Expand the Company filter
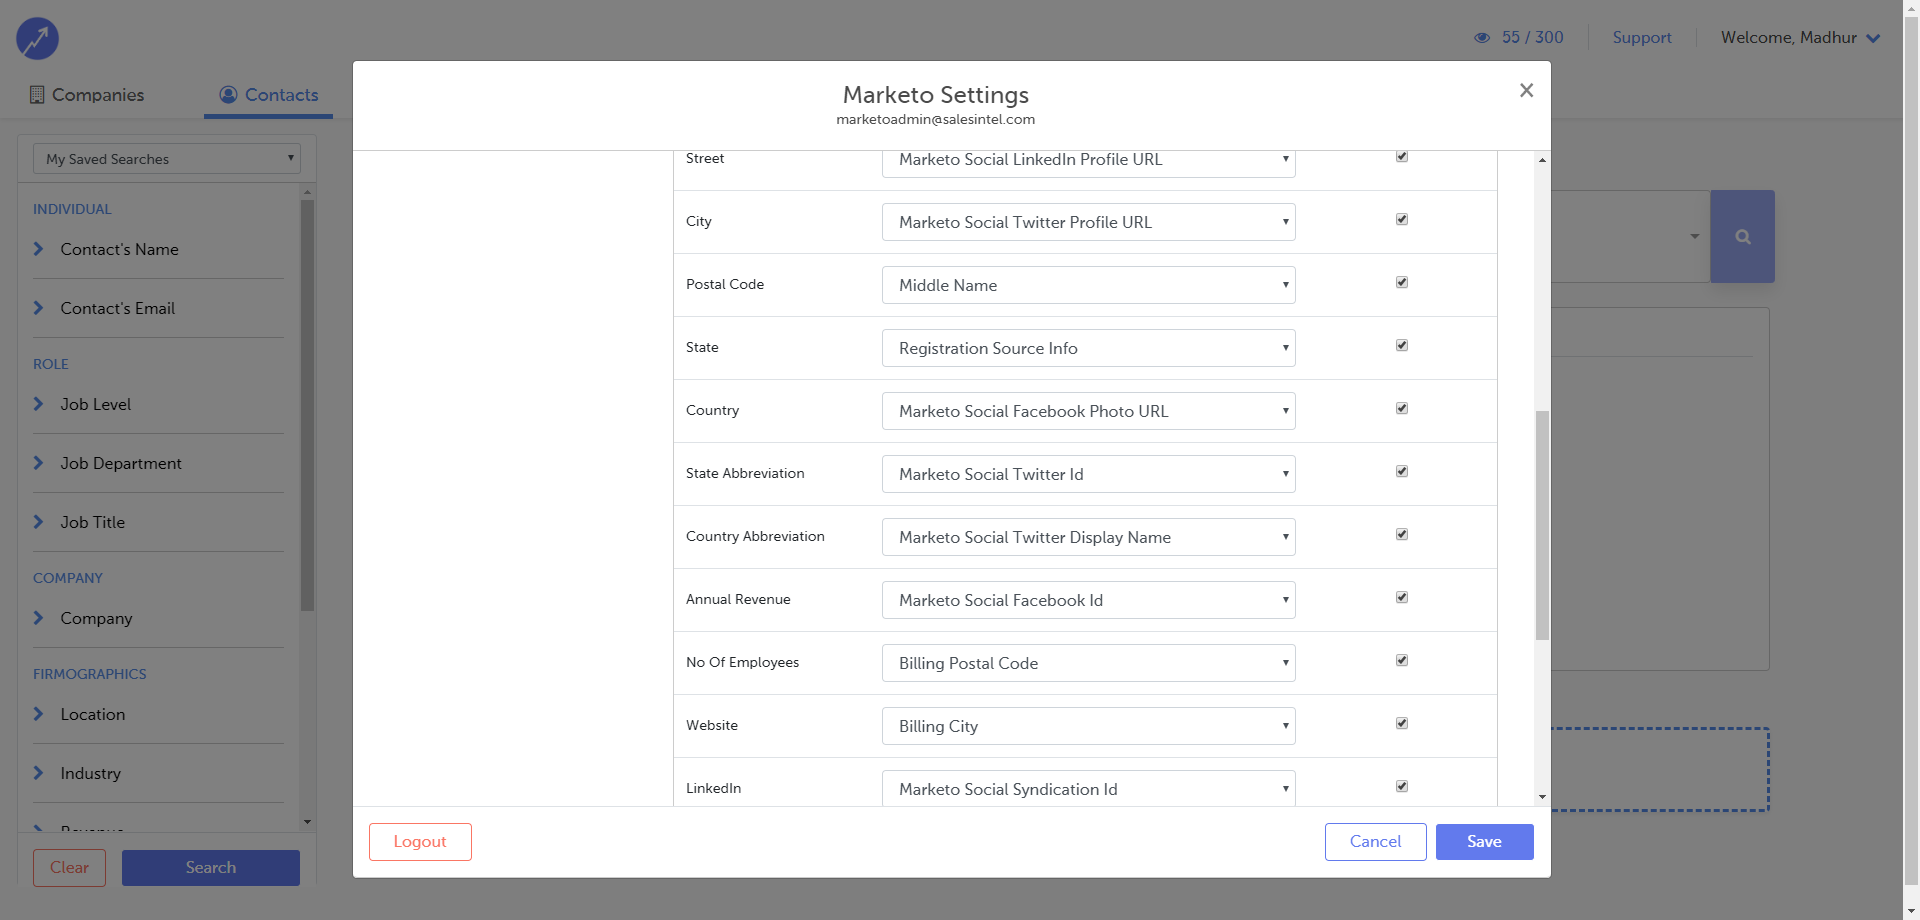The height and width of the screenshot is (920, 1920). pyautogui.click(x=158, y=618)
